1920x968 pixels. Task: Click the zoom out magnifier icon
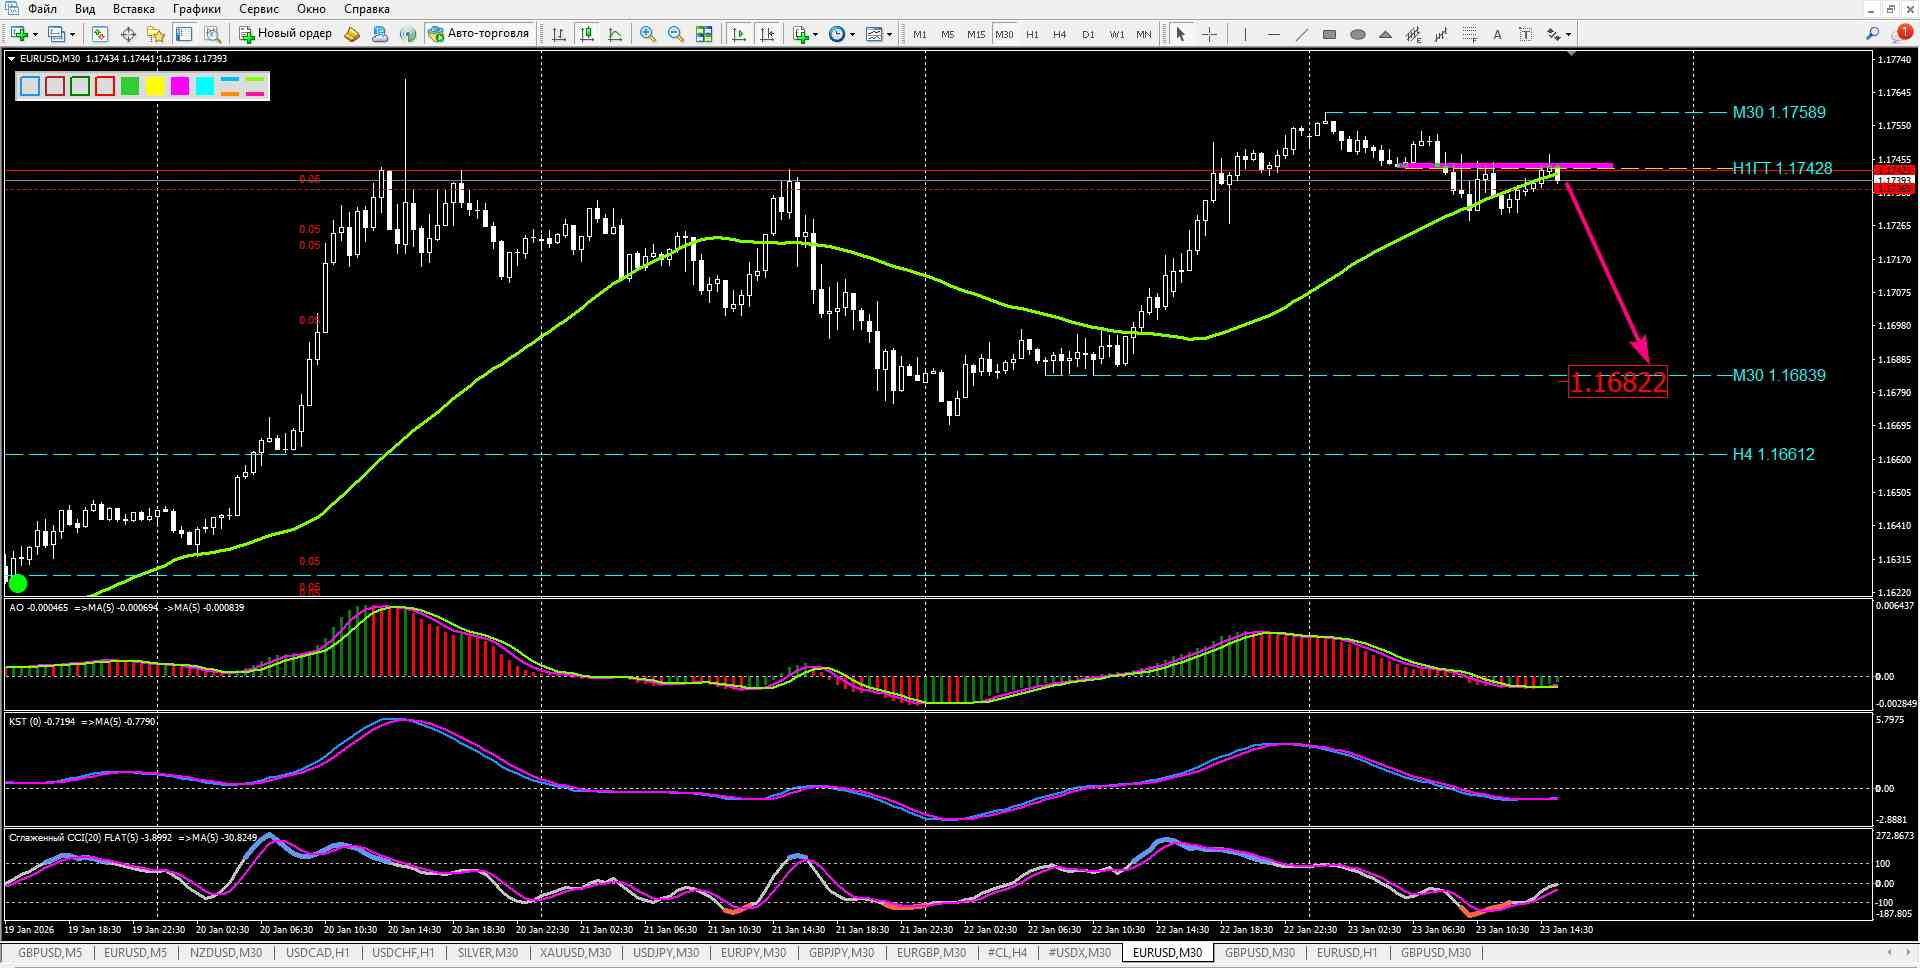tap(676, 34)
